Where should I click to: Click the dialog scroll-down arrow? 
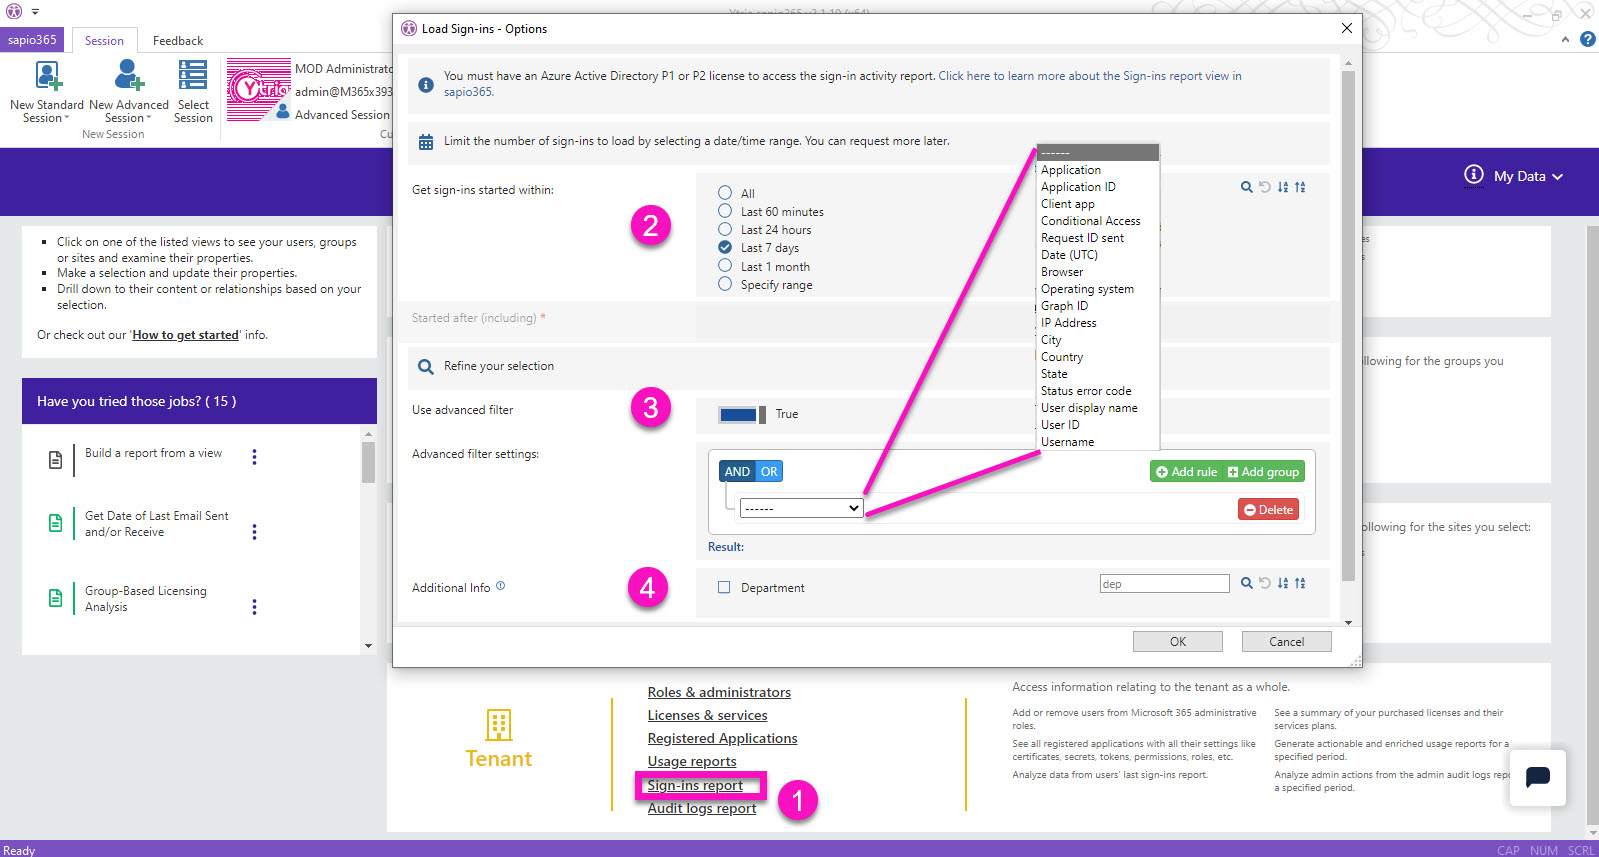(1348, 622)
